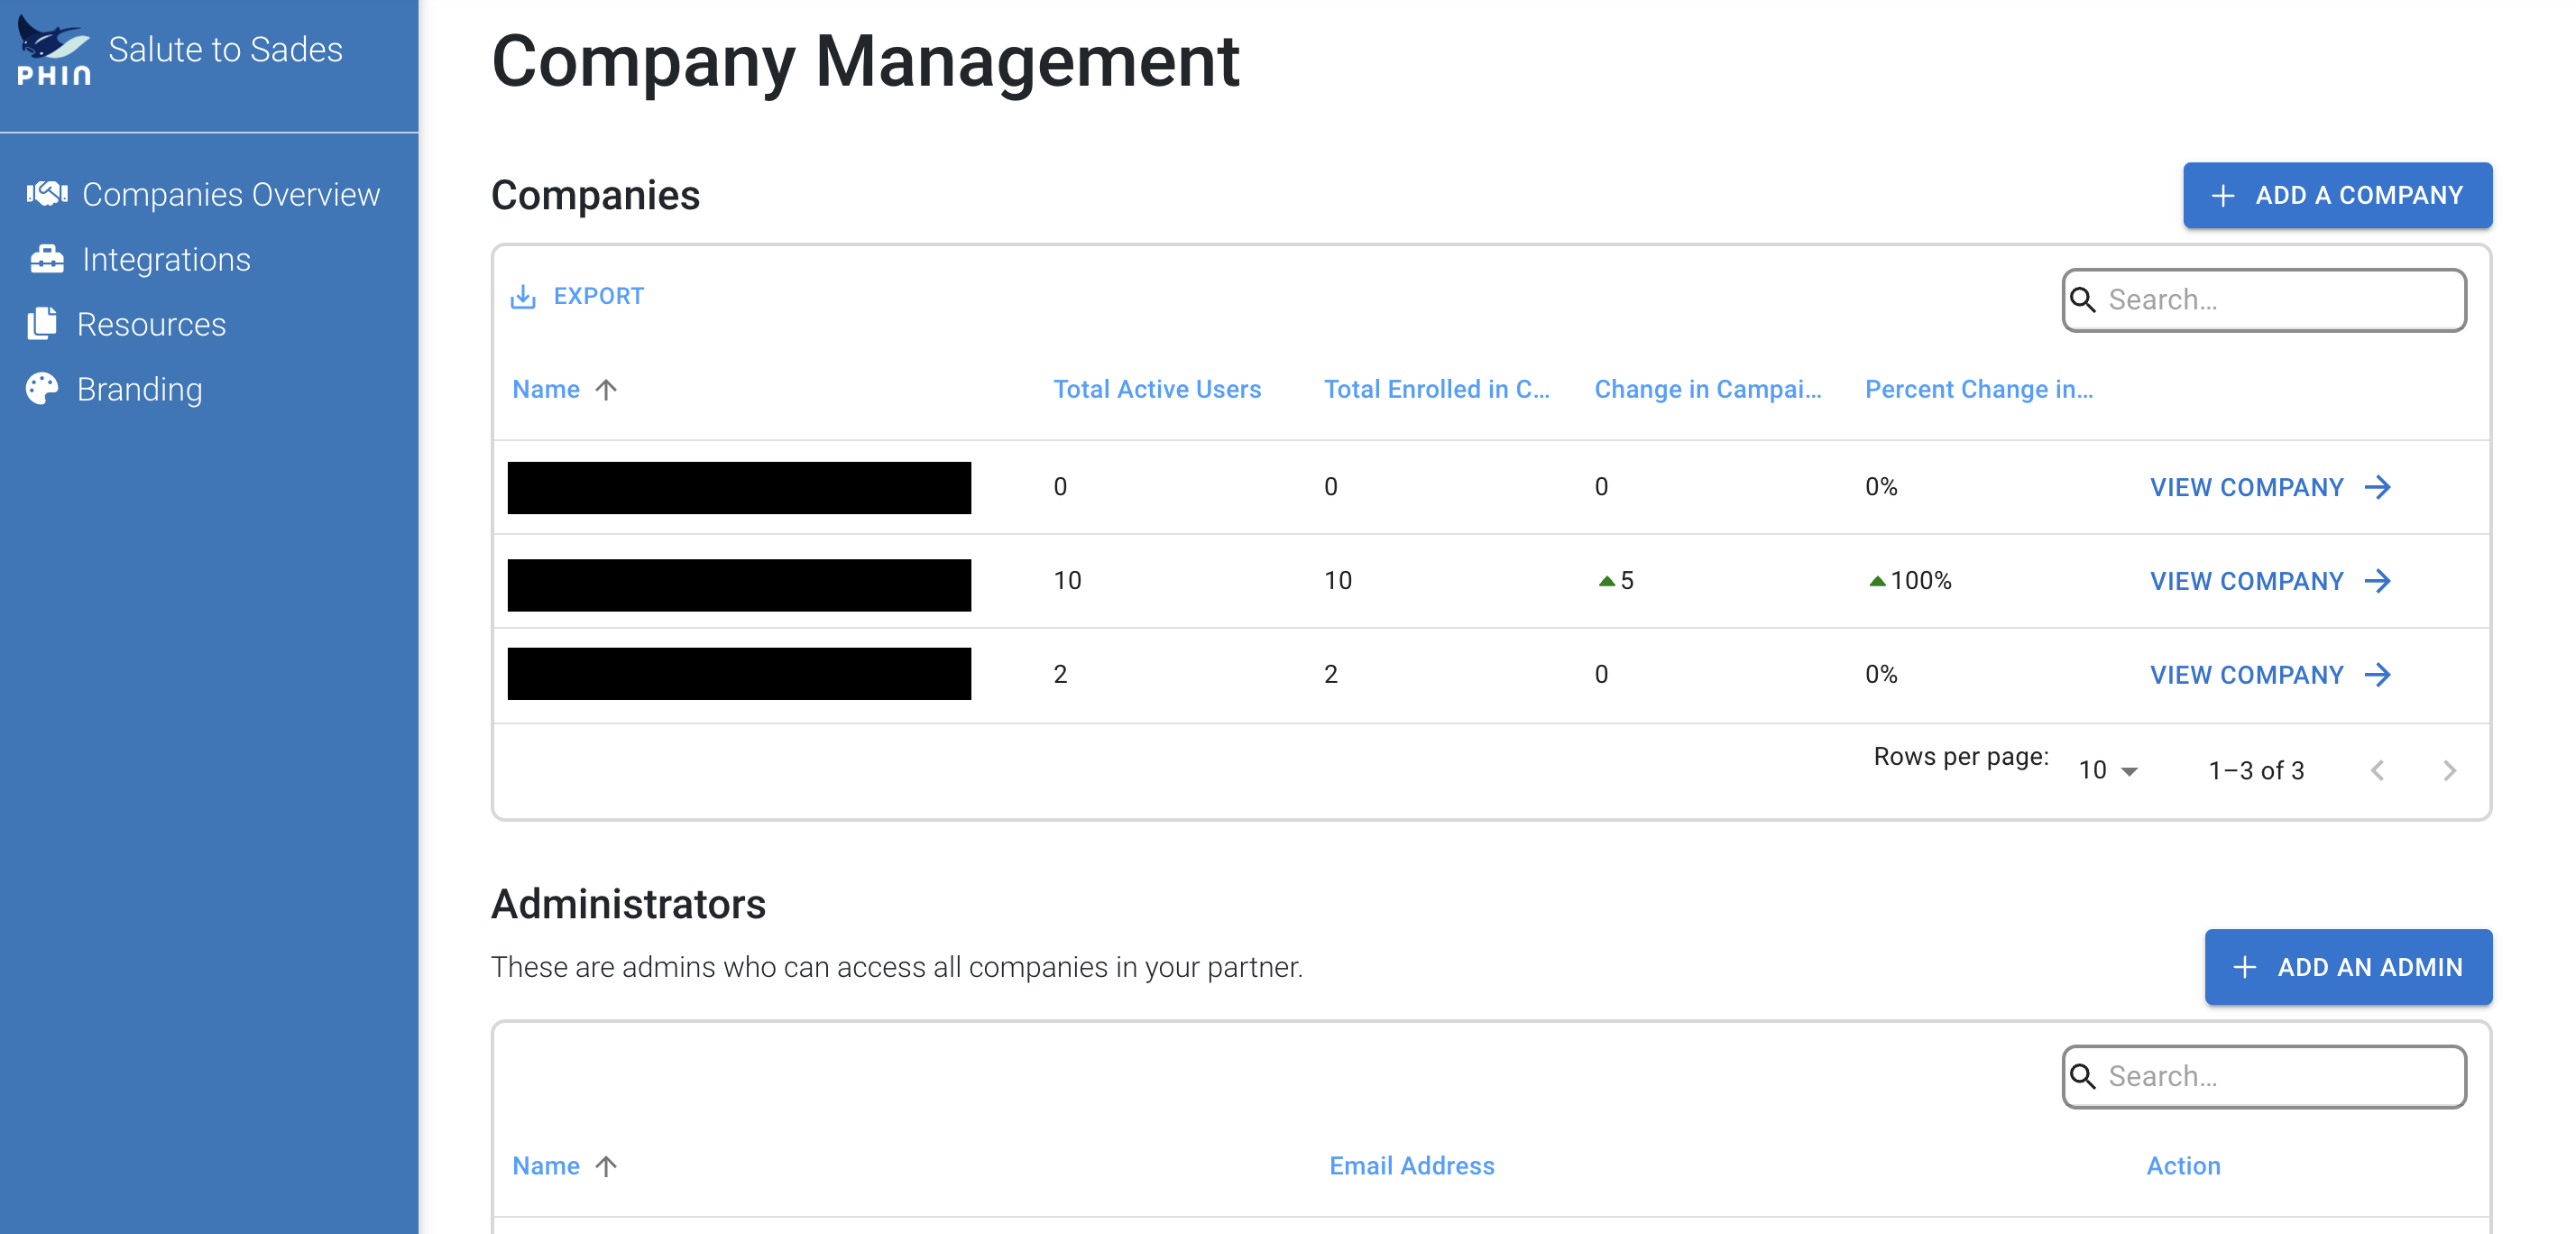Image resolution: width=2576 pixels, height=1234 pixels.
Task: Click the plus icon on Add a Company
Action: (2222, 195)
